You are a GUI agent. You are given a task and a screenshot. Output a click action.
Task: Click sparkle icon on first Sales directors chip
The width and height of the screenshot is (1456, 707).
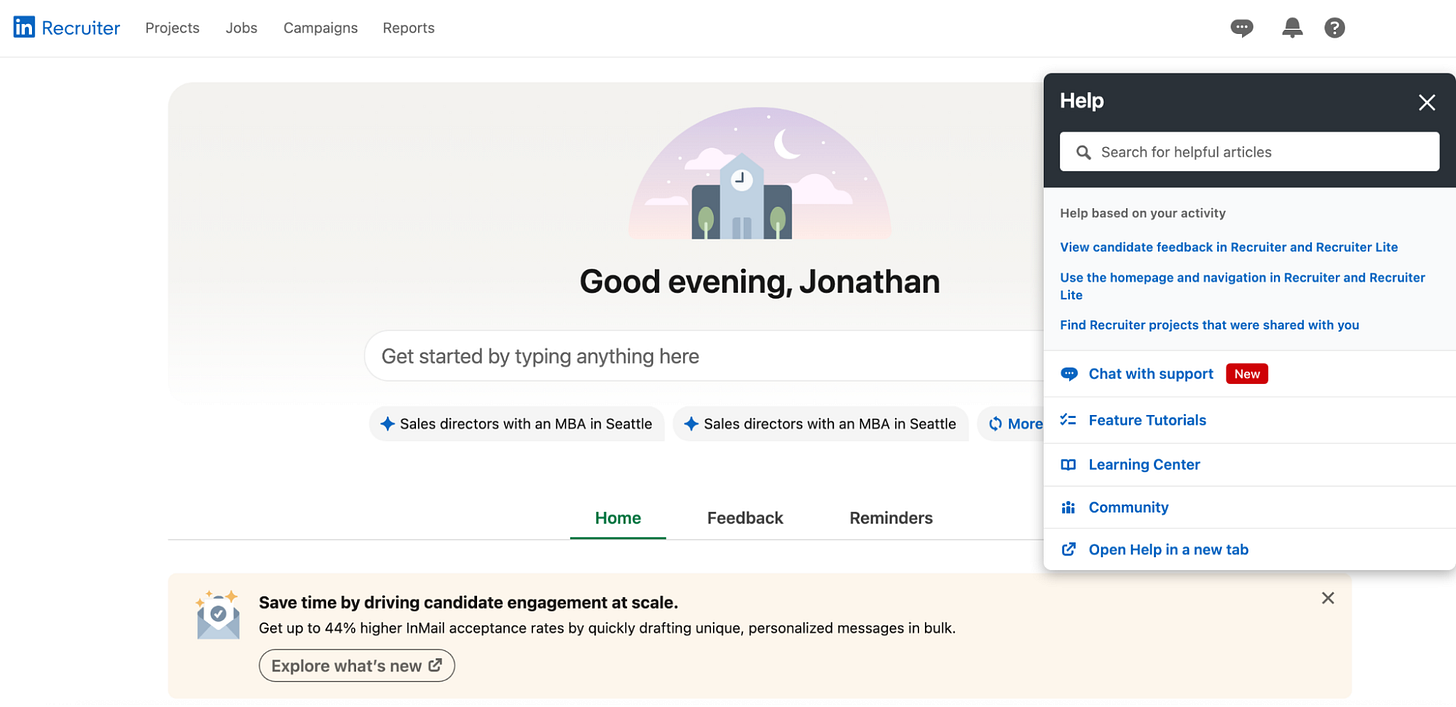pos(387,424)
